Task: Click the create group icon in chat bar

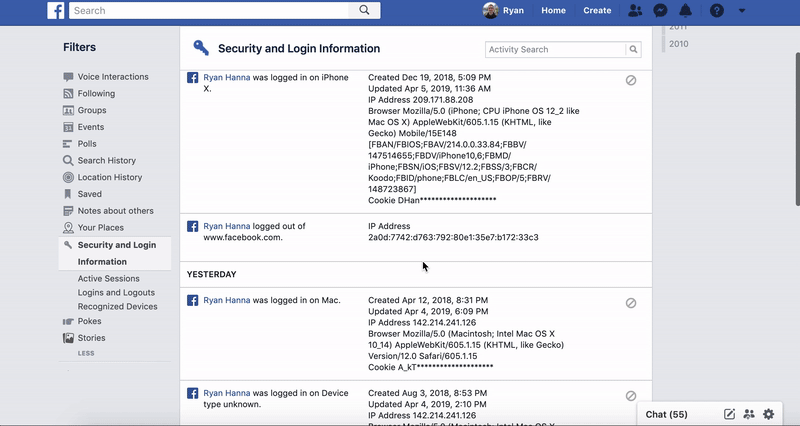Action: [749, 414]
